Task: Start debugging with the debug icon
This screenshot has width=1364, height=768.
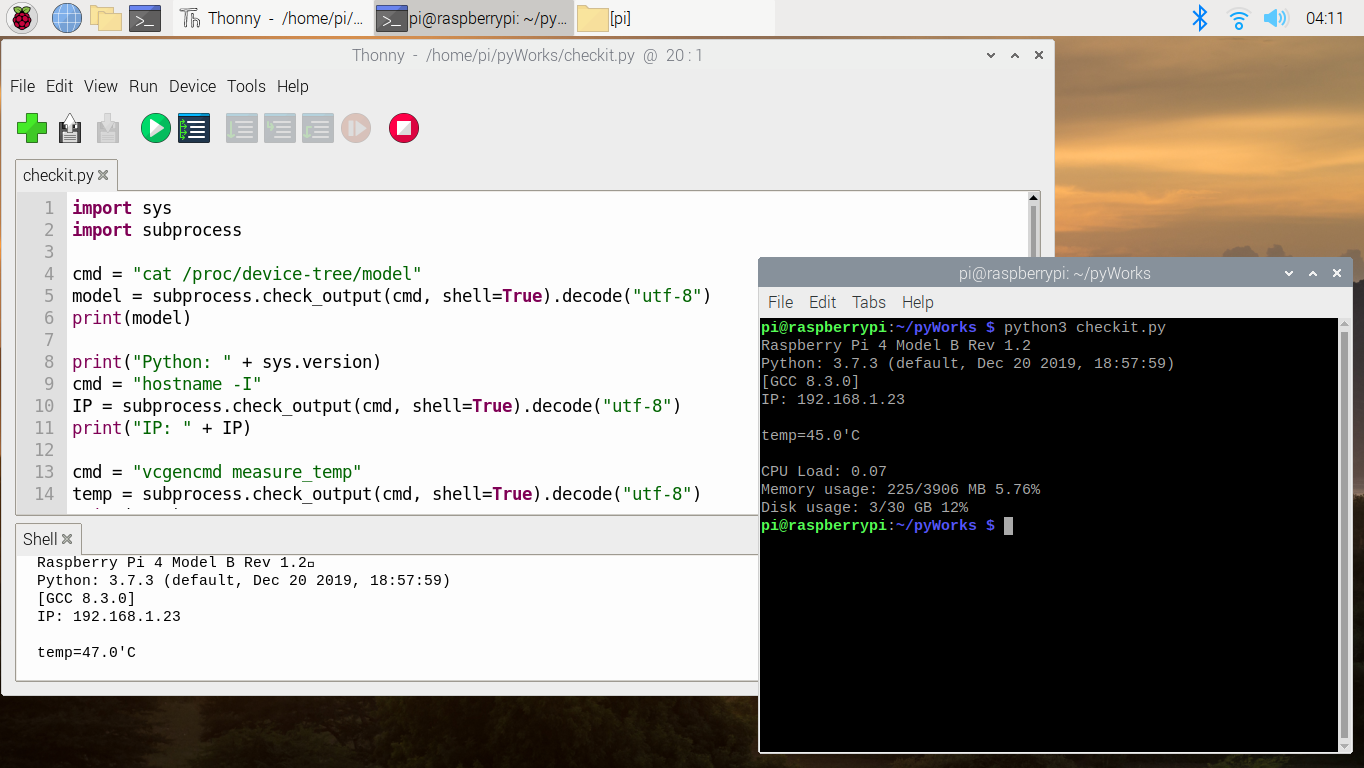Action: coord(194,128)
